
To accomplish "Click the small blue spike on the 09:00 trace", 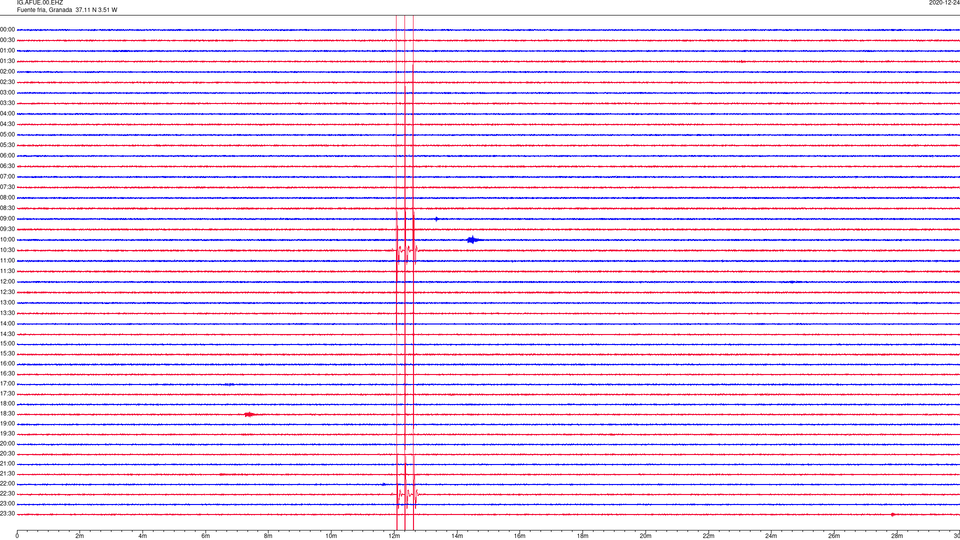I will click(437, 219).
